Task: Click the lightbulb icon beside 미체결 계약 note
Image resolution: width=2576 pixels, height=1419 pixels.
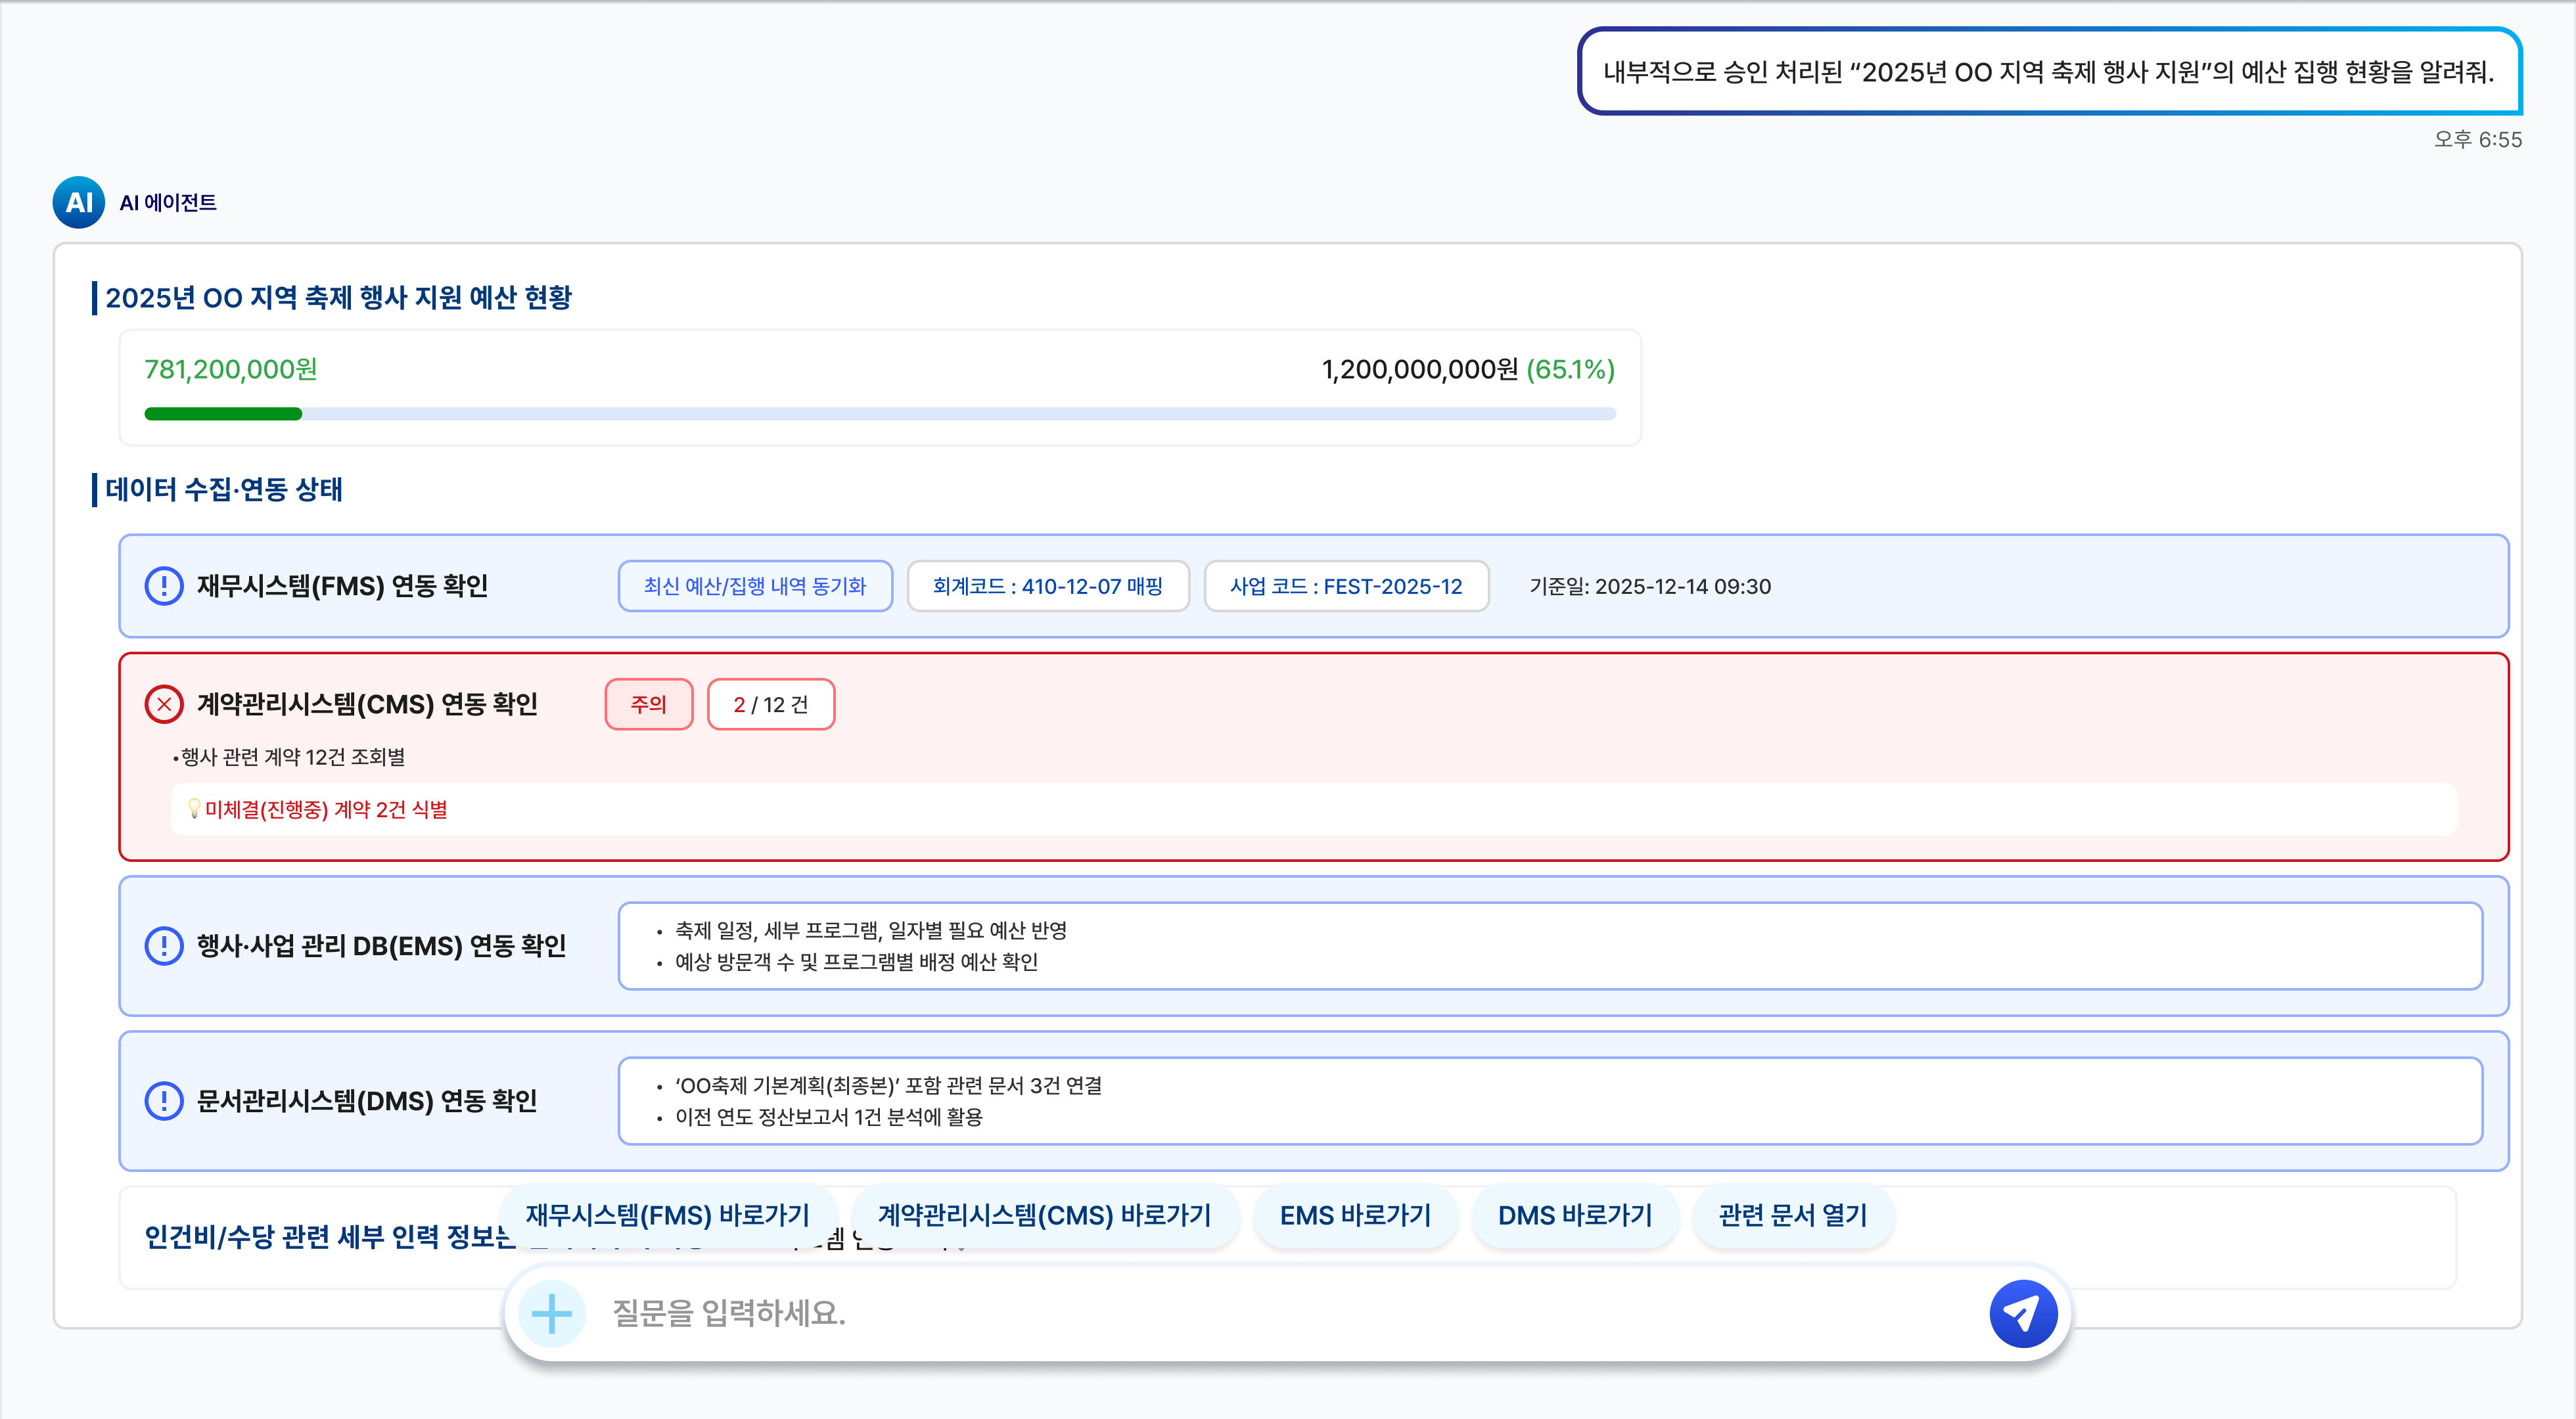Action: 194,808
